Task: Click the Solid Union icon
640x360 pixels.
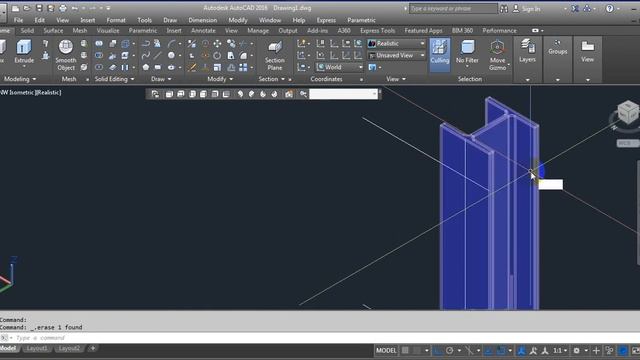Action: click(99, 43)
